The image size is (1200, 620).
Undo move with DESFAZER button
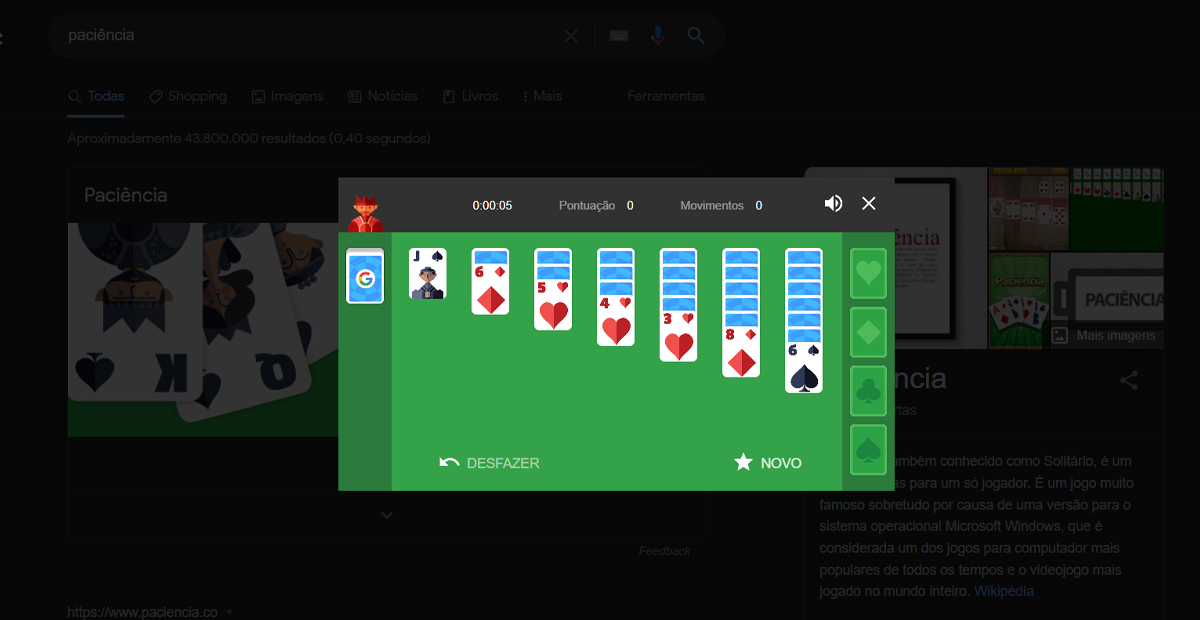point(490,463)
